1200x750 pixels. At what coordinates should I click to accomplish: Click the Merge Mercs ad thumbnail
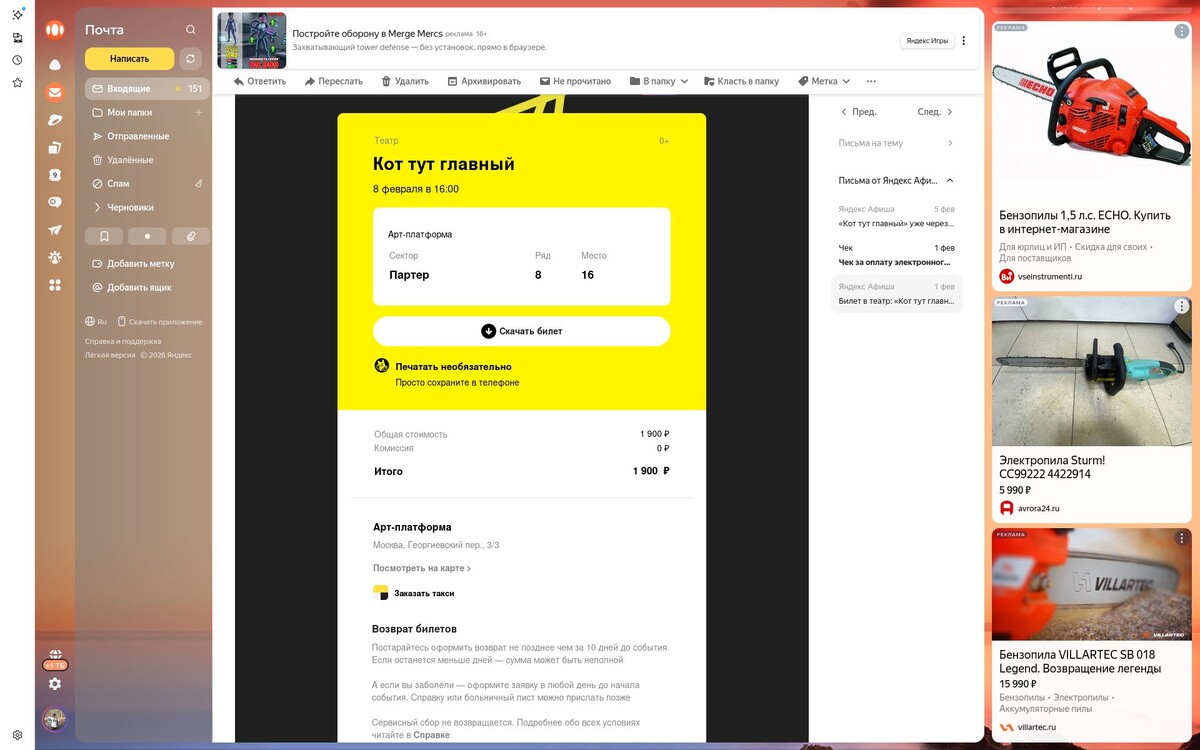252,40
